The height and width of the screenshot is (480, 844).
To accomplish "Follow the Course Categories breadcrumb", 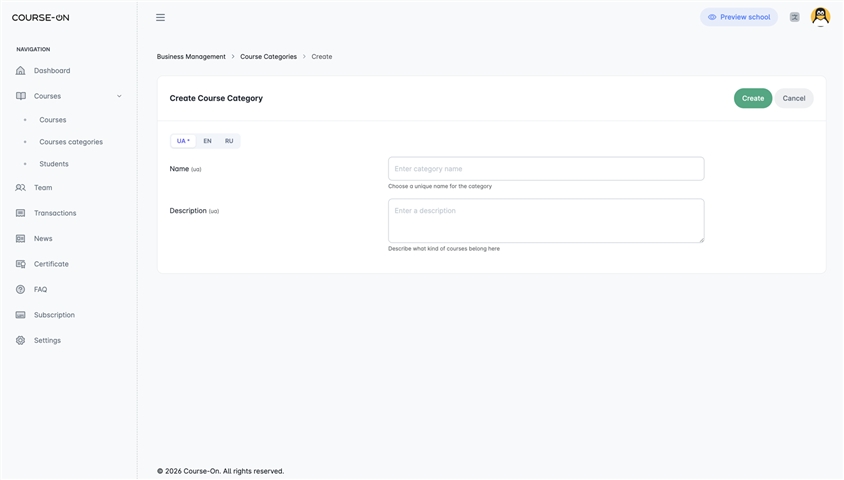I will click(268, 57).
